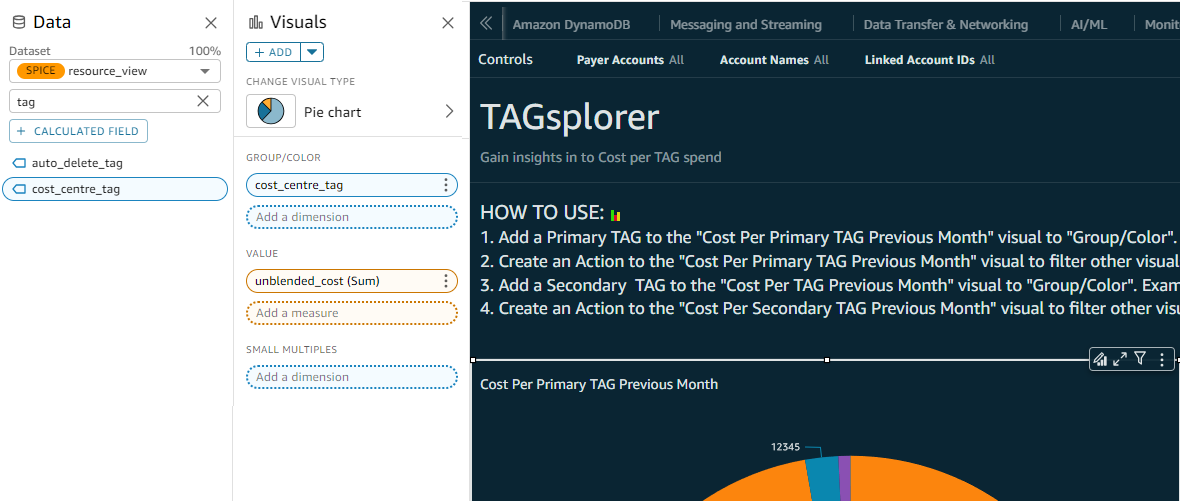
Task: Open the Payer Accounts control
Action: click(630, 59)
